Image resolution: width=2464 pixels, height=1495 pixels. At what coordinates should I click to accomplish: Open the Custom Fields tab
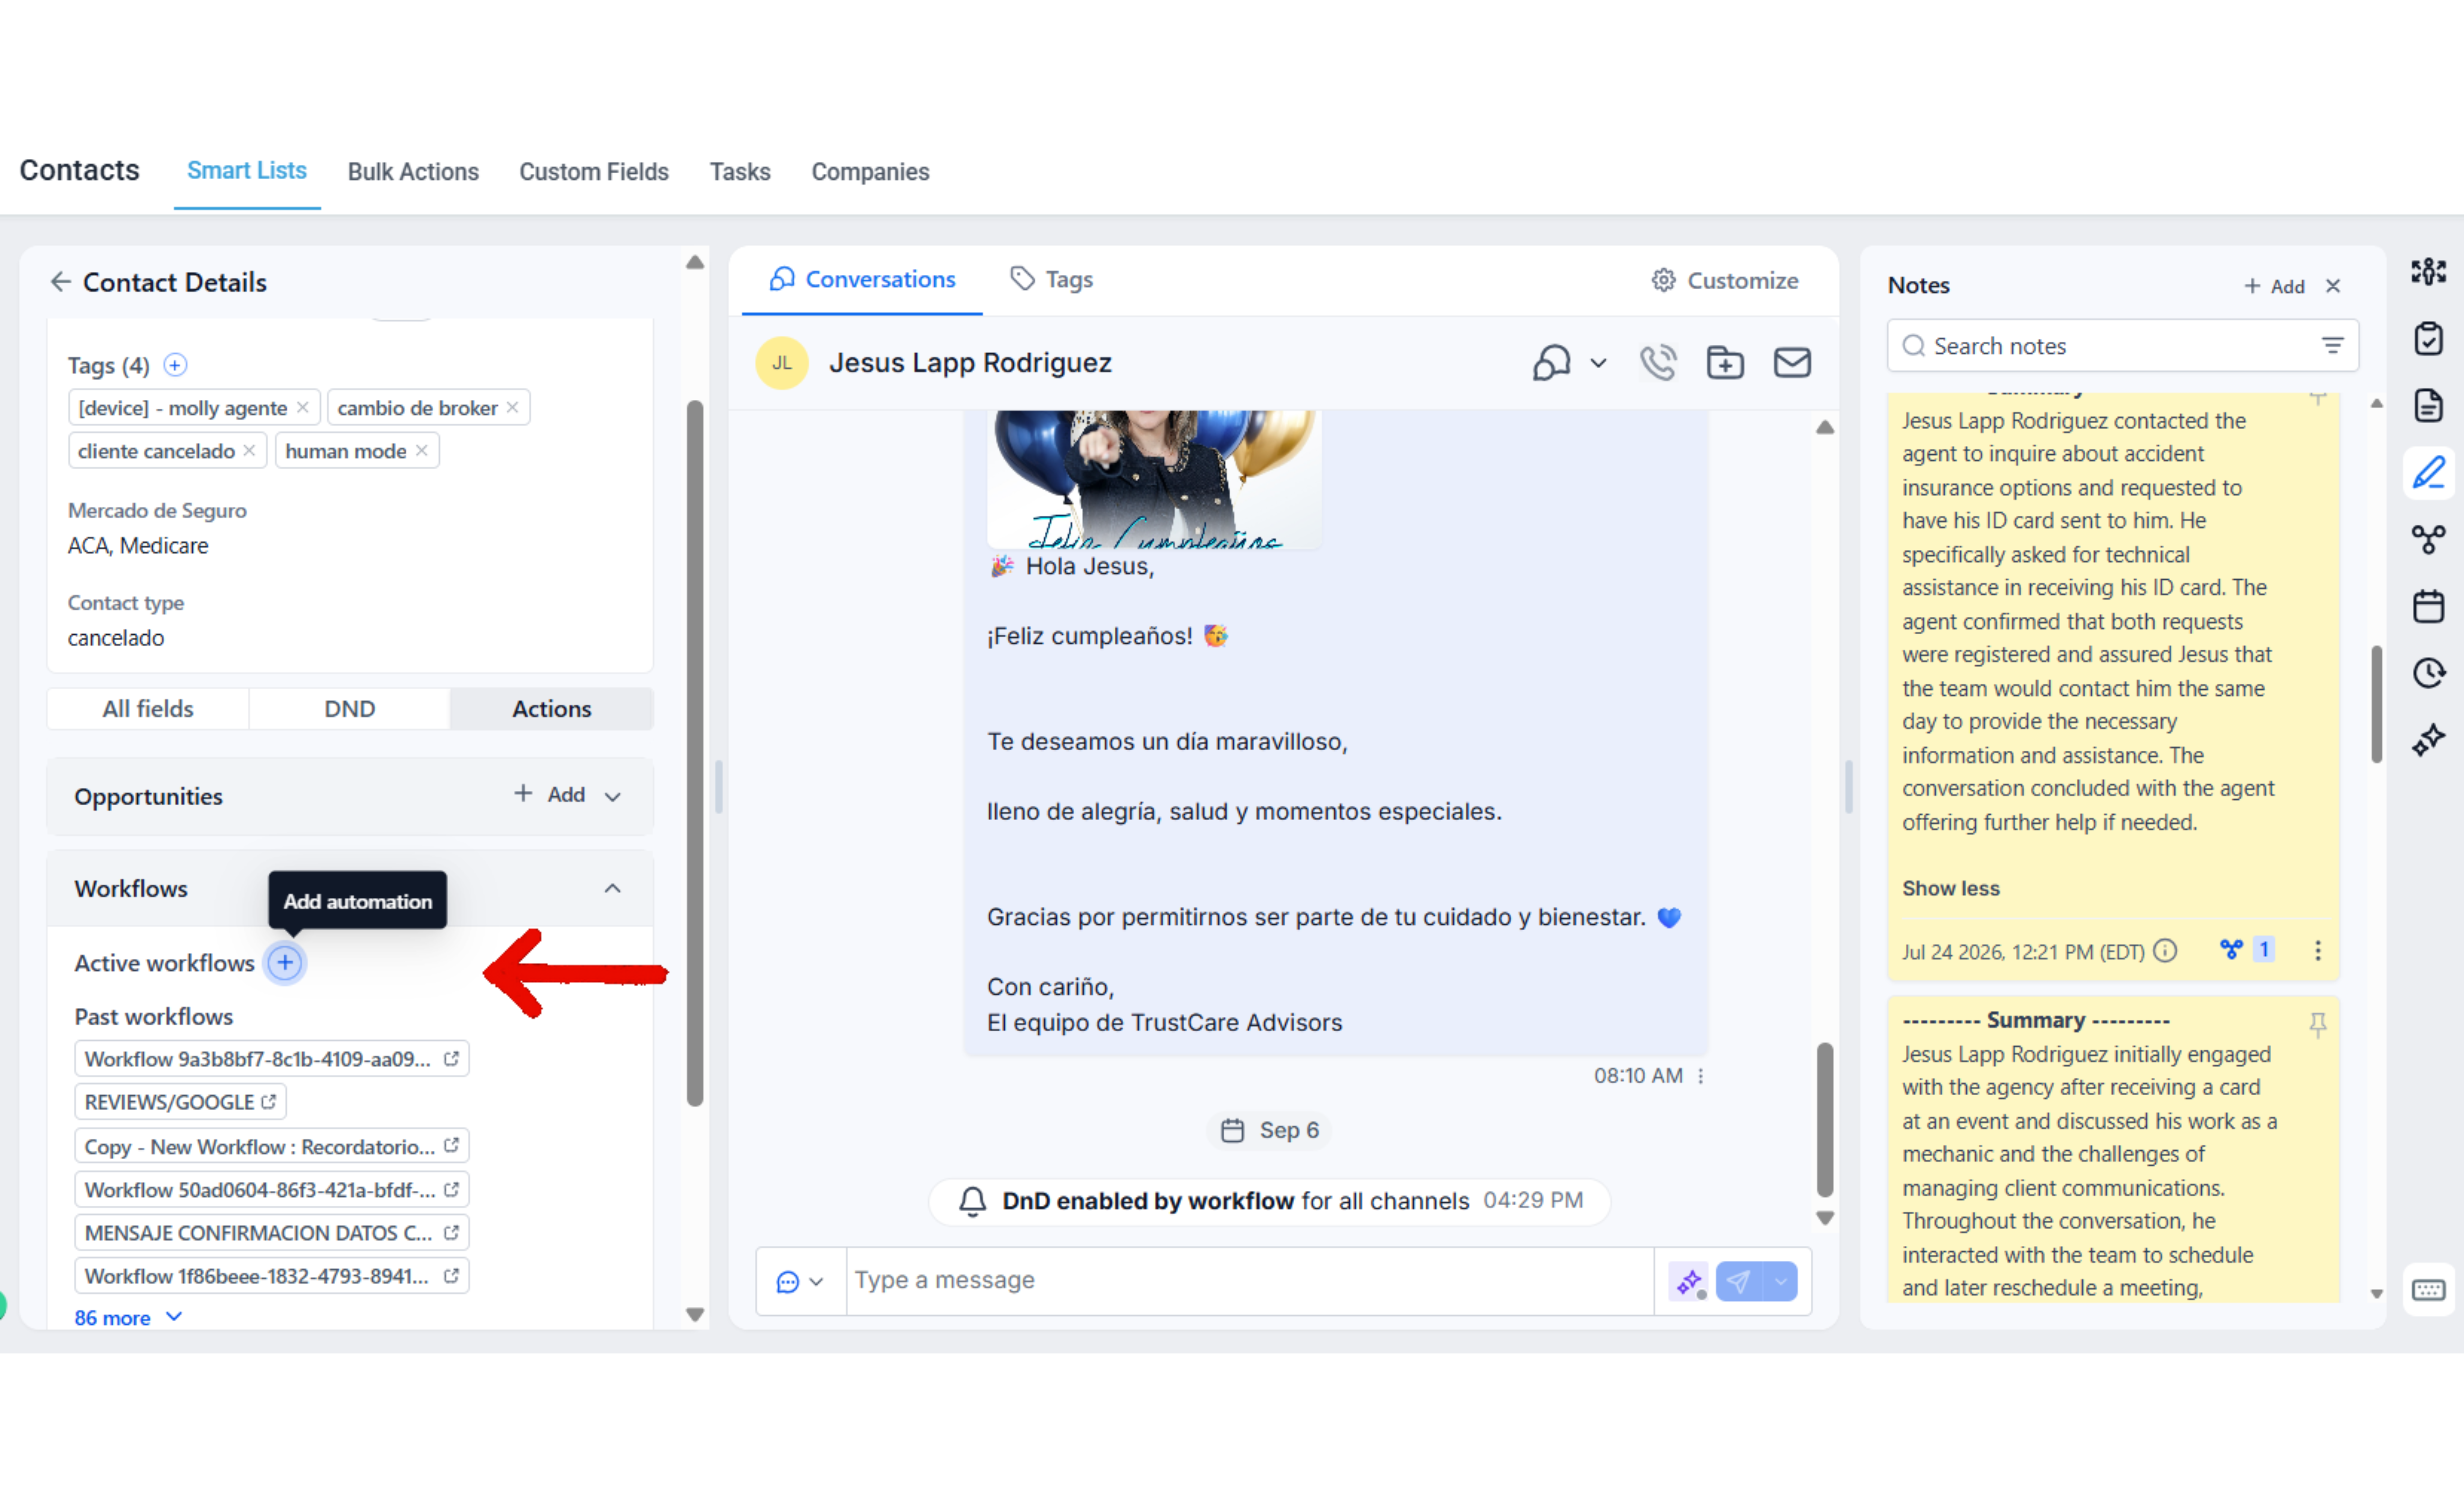(593, 172)
